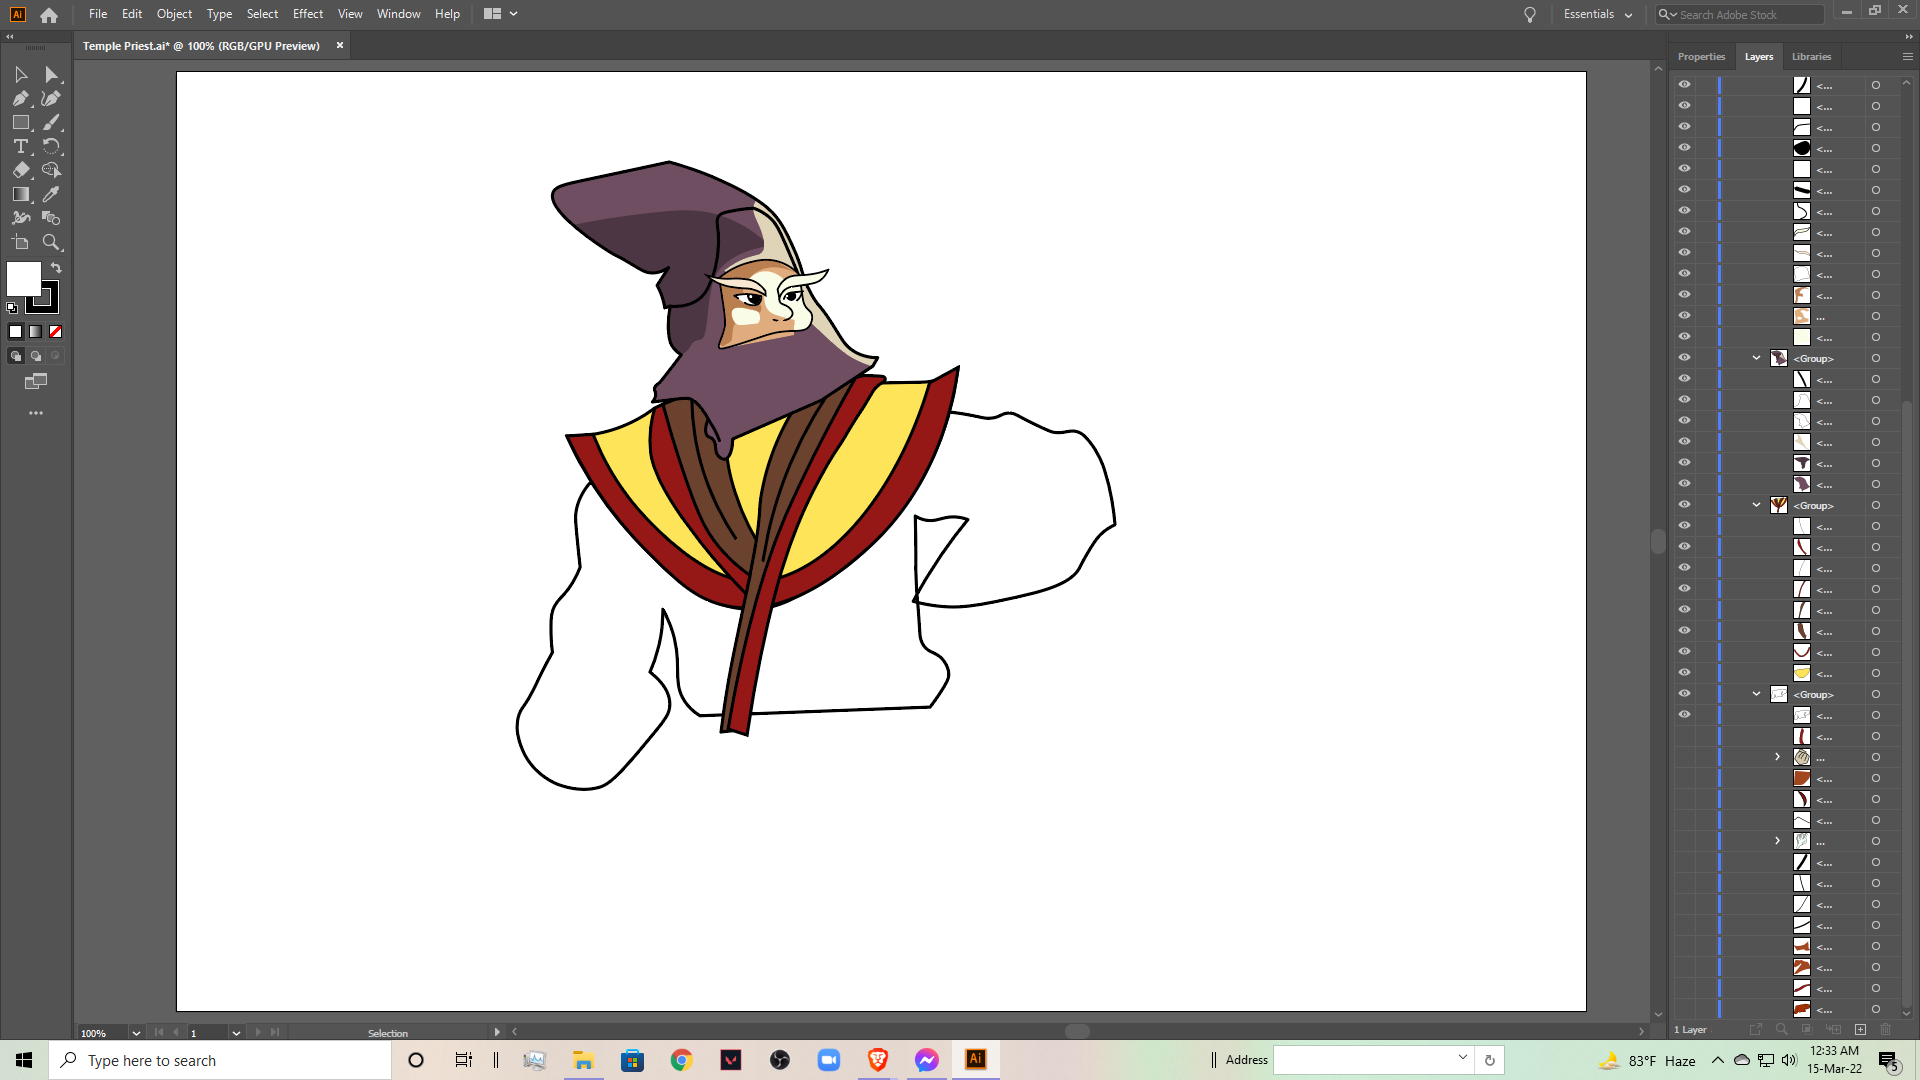The image size is (1920, 1080).
Task: Locate object magnifier in Layers panel
Action: pos(1781,1029)
